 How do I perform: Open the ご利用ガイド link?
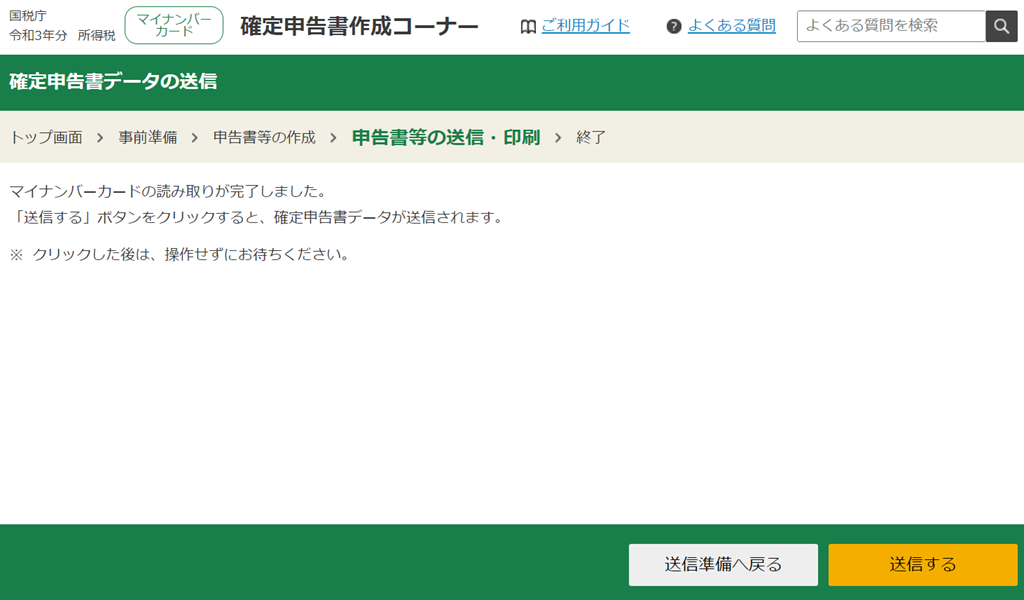coord(585,26)
